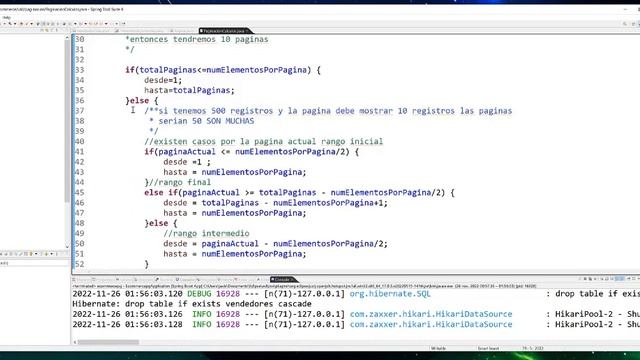Click 'desde = totalPaginas - numElementosPorPagina+1;'
Image resolution: width=640 pixels, height=360 pixels.
tap(276, 202)
